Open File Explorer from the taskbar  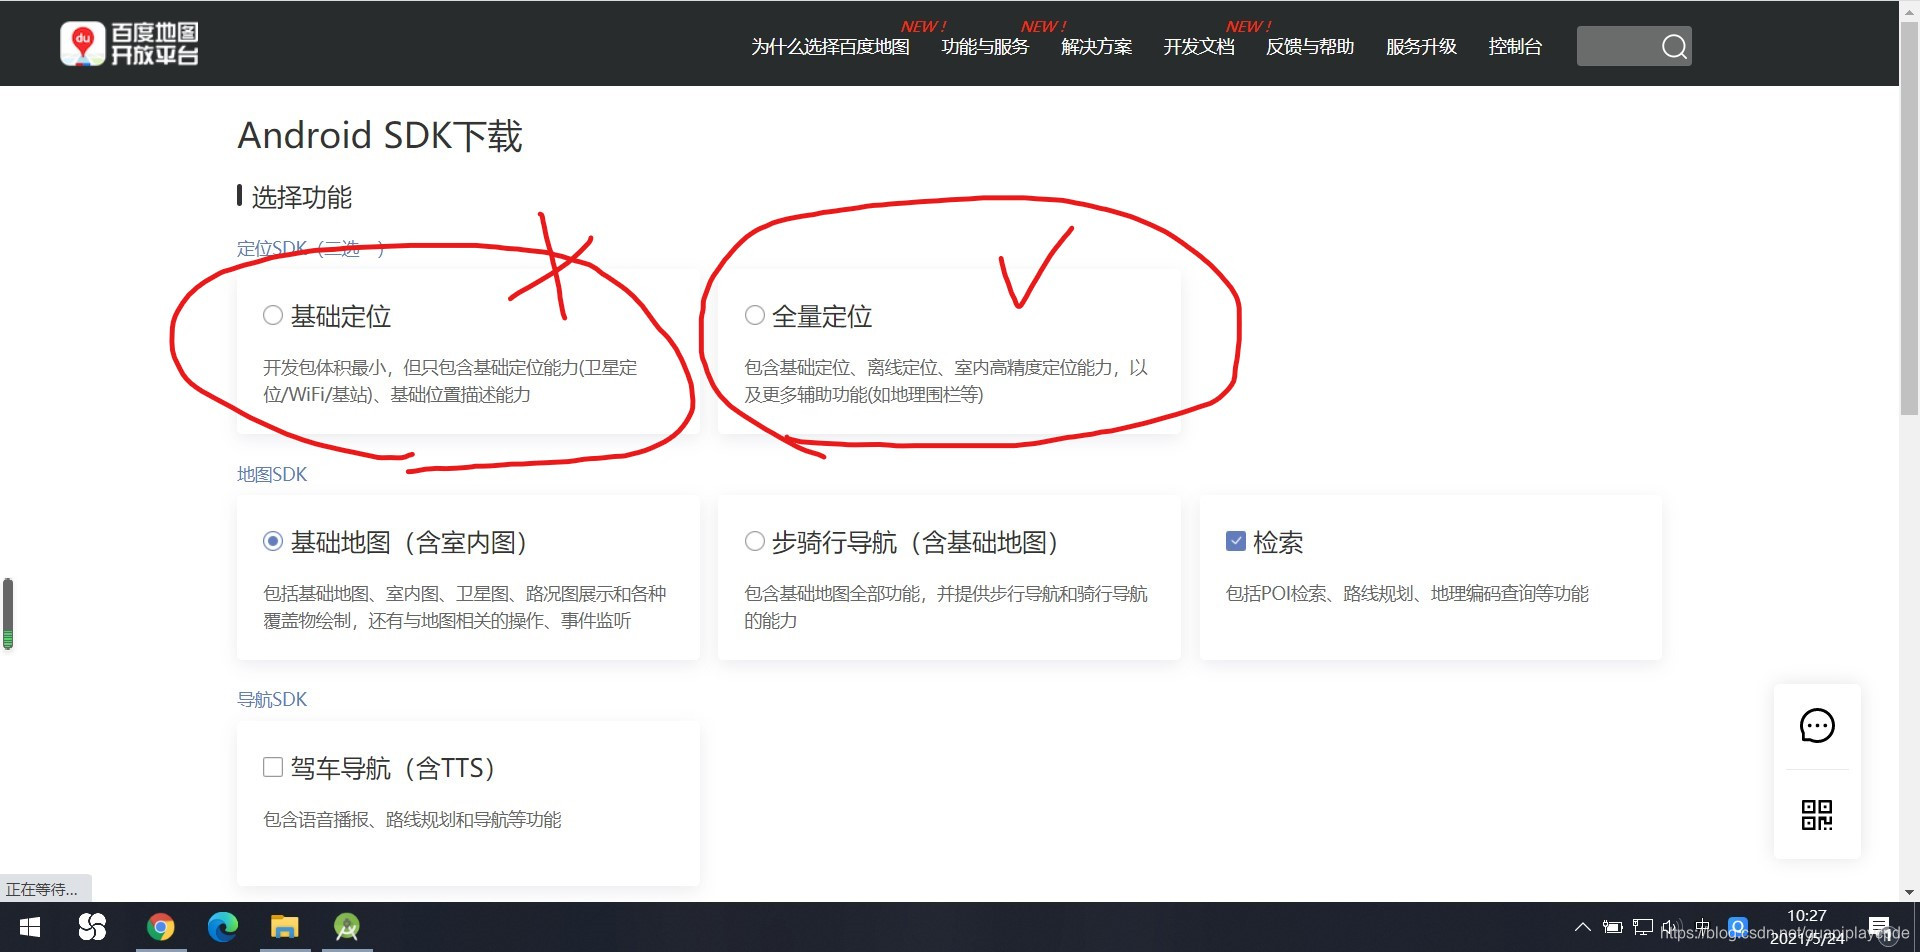pyautogui.click(x=284, y=927)
